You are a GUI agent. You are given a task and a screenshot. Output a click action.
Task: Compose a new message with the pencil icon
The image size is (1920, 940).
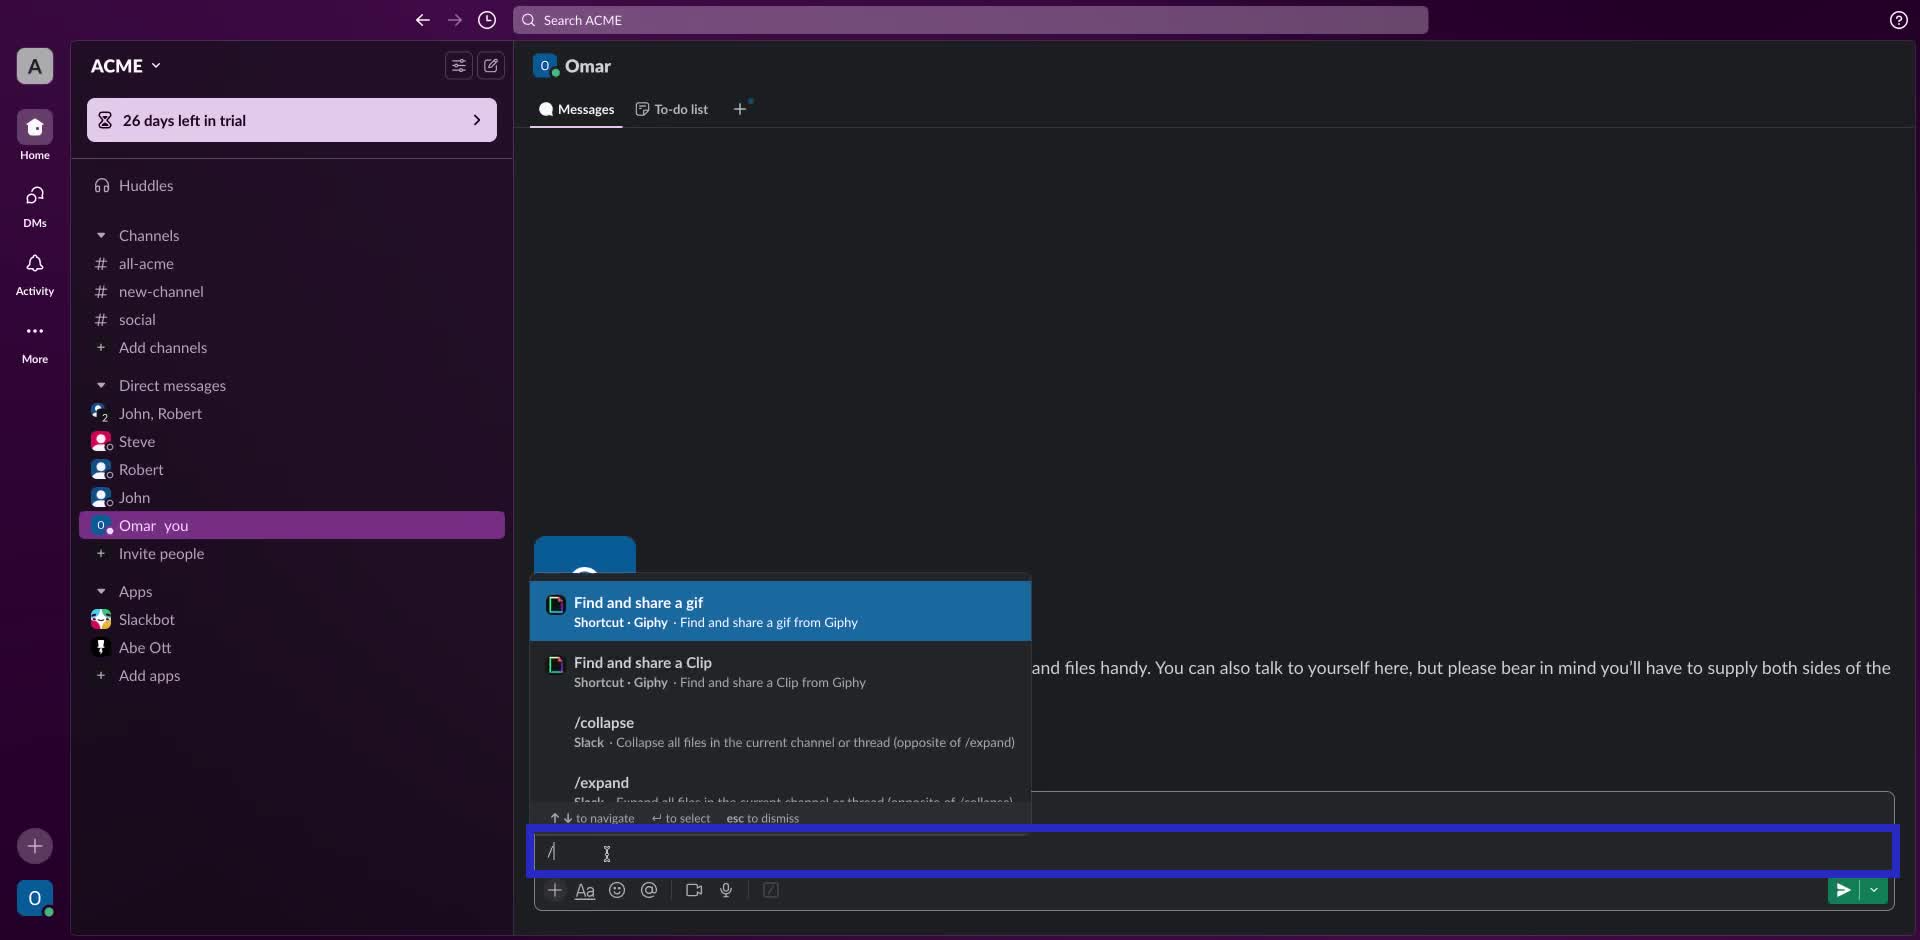[x=491, y=65]
